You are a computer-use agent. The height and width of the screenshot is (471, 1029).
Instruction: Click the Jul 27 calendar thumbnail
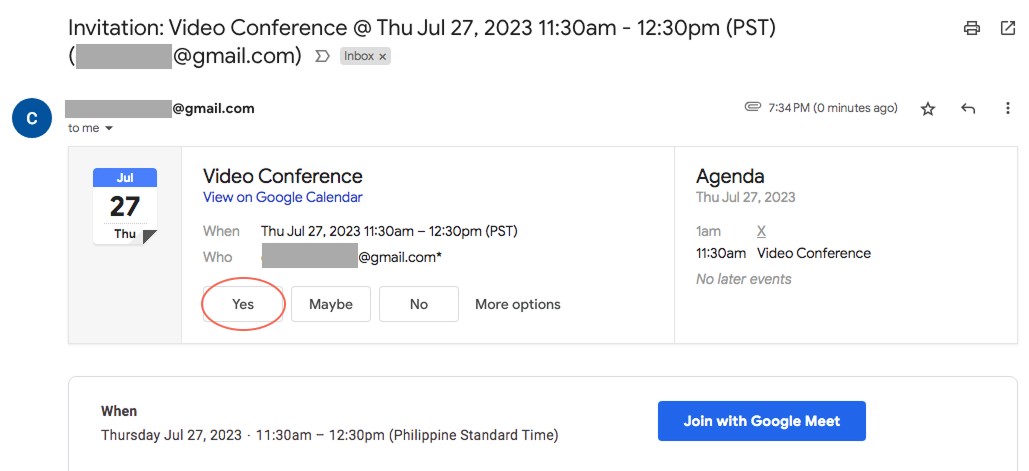125,206
